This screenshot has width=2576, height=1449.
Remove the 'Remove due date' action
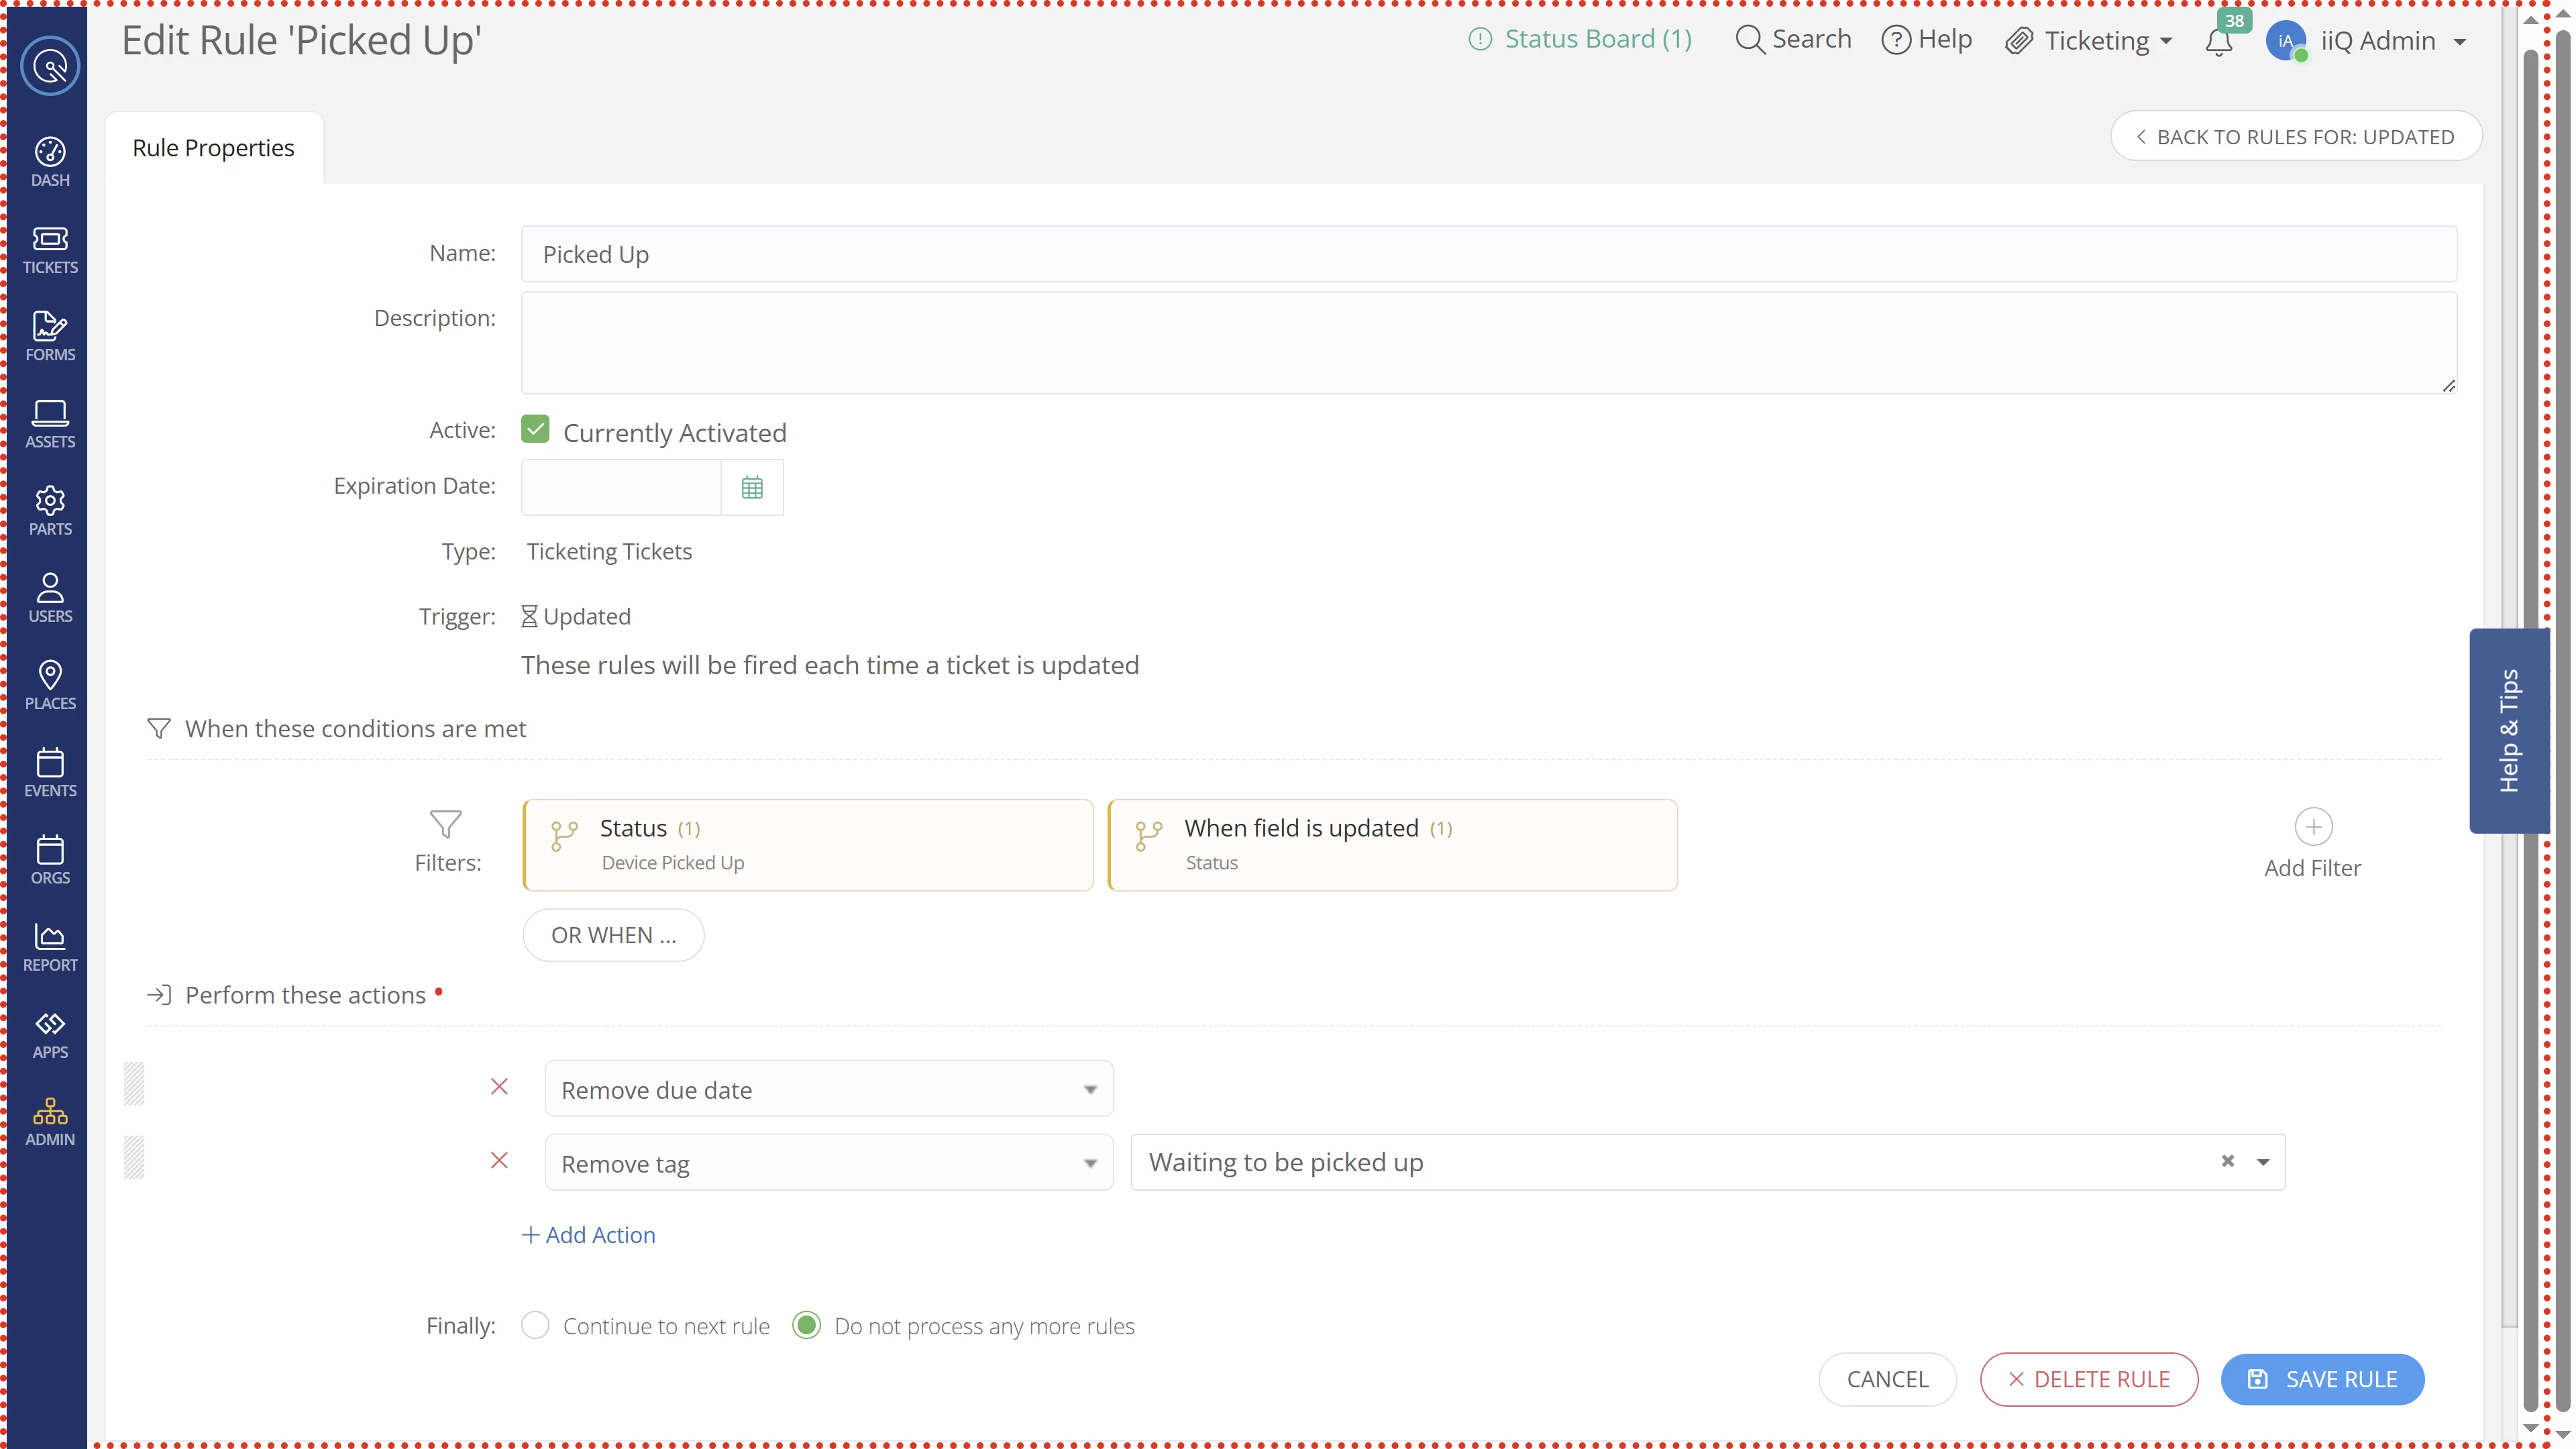pos(499,1087)
